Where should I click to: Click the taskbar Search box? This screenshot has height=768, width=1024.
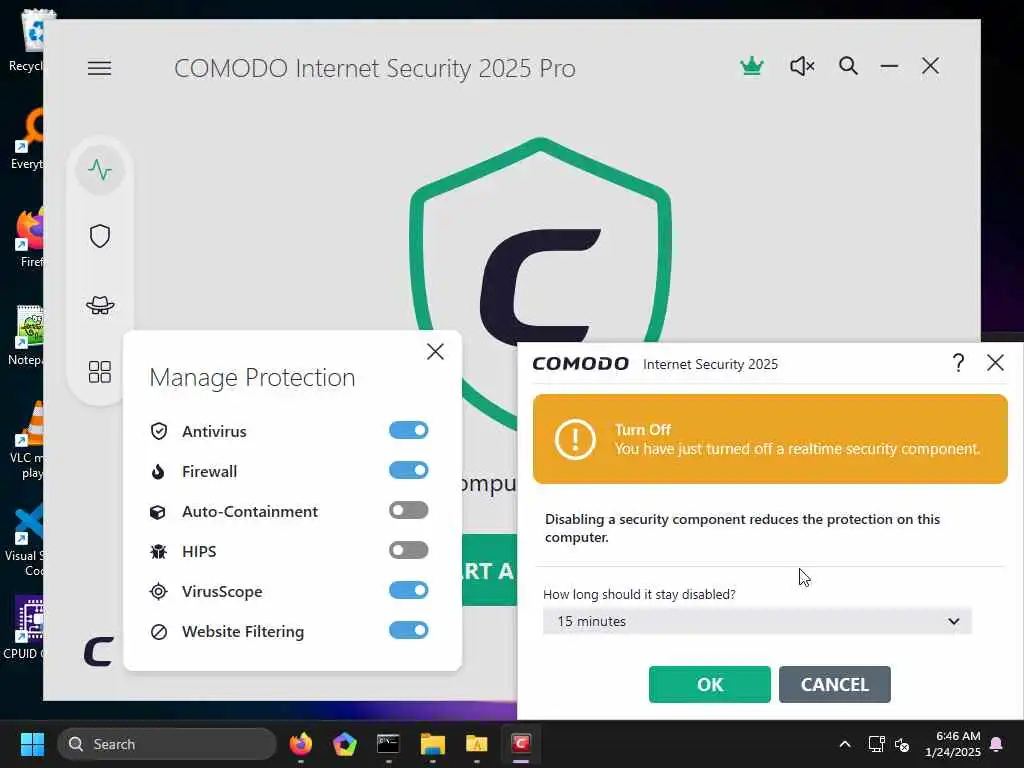(167, 744)
